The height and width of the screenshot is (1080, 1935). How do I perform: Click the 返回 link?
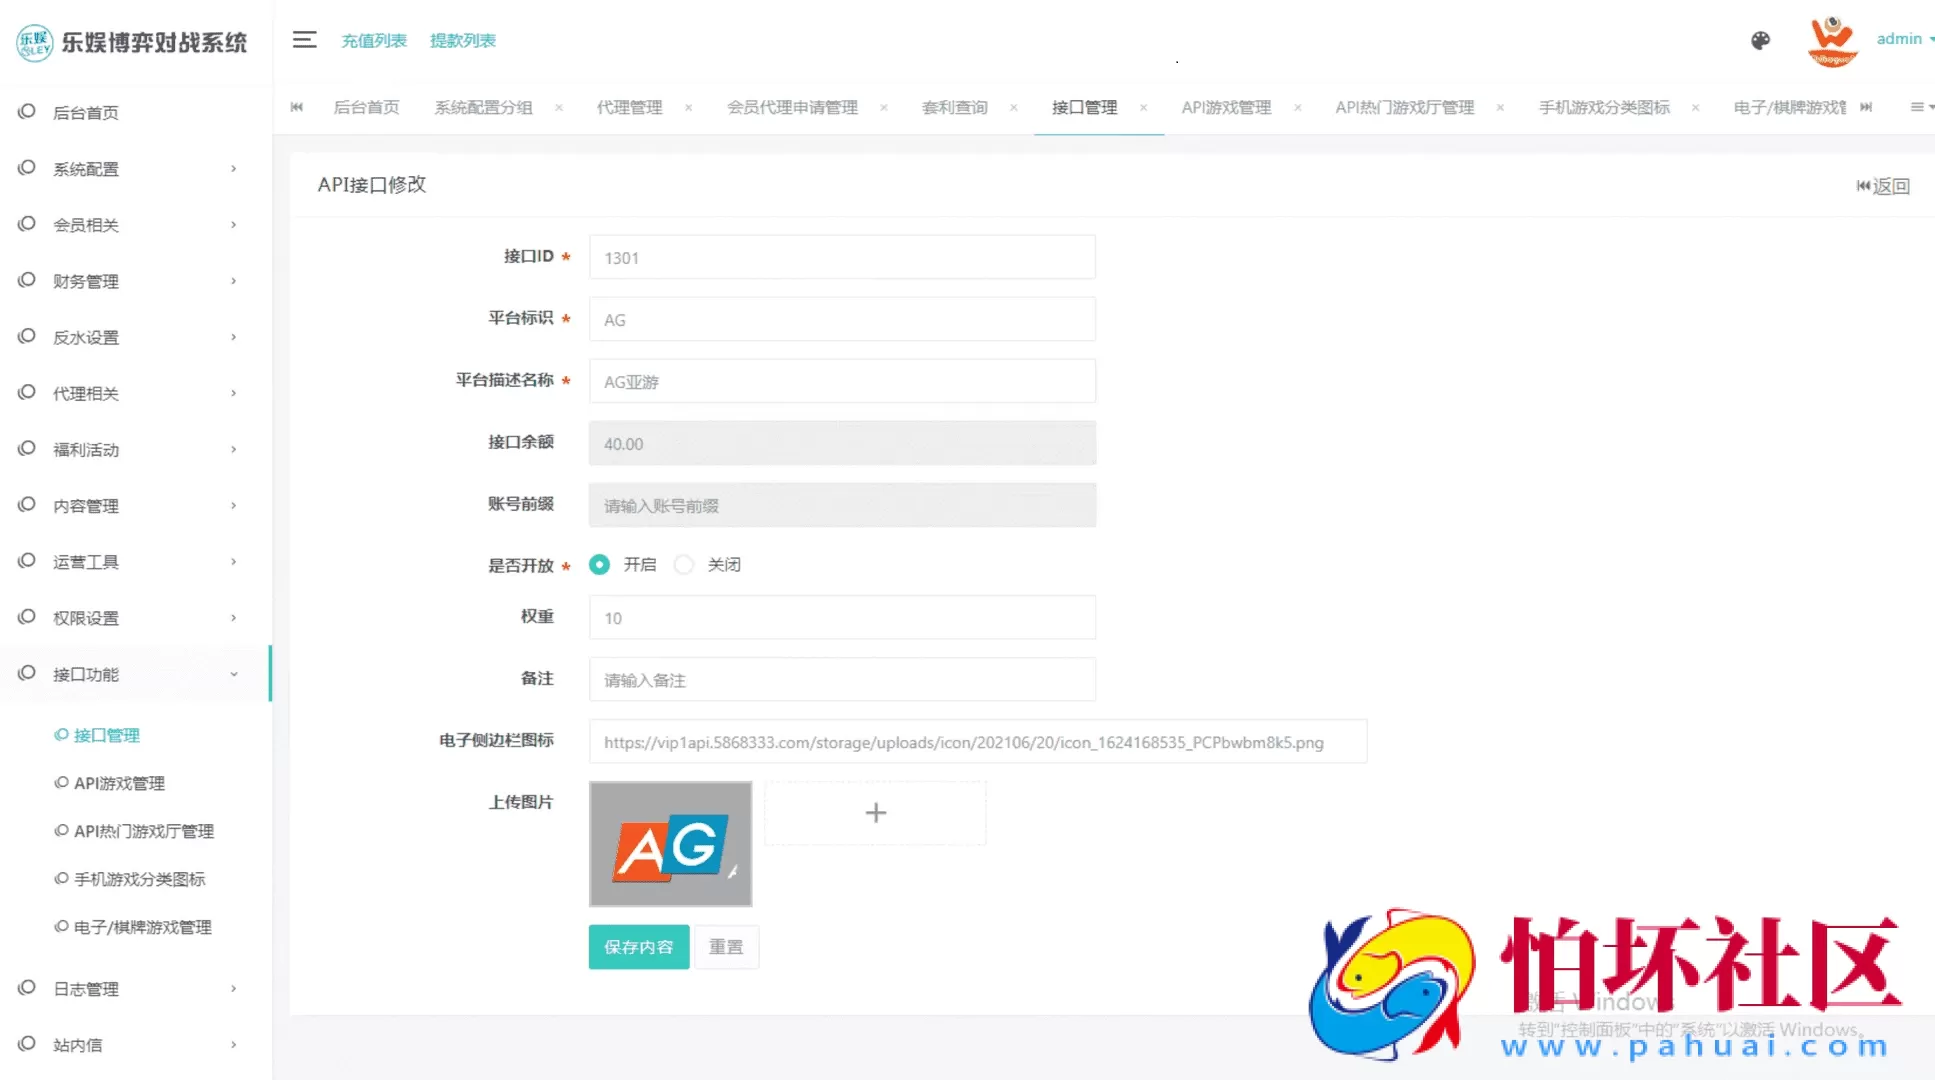tap(1883, 185)
